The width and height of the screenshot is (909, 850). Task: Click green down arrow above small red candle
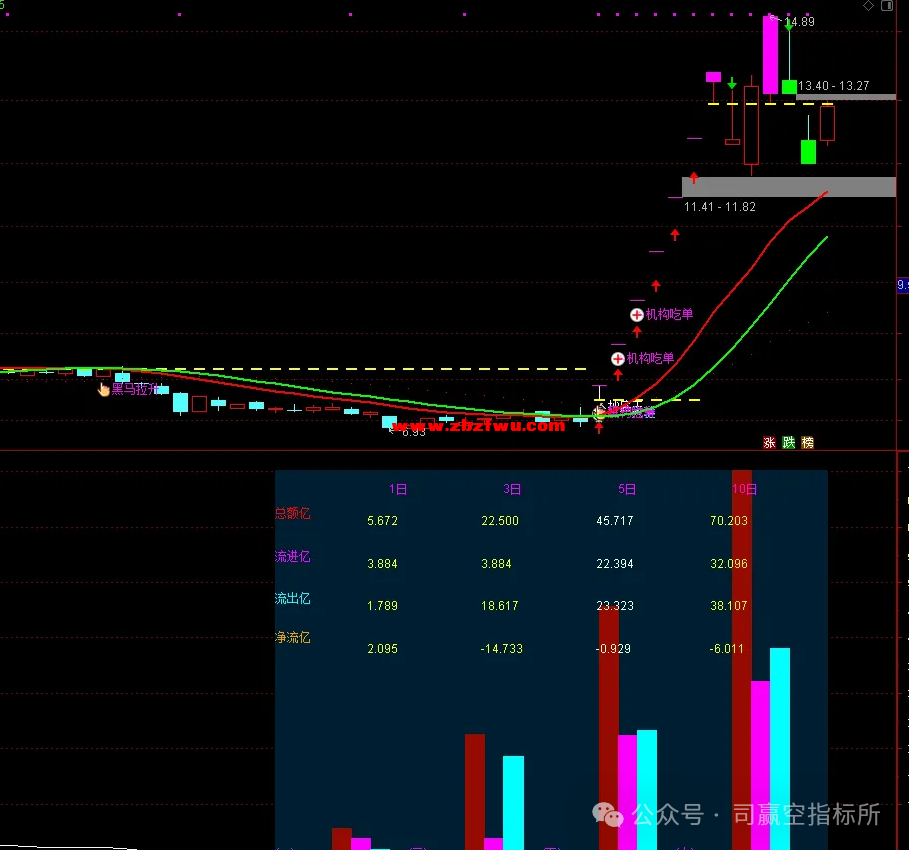732,83
